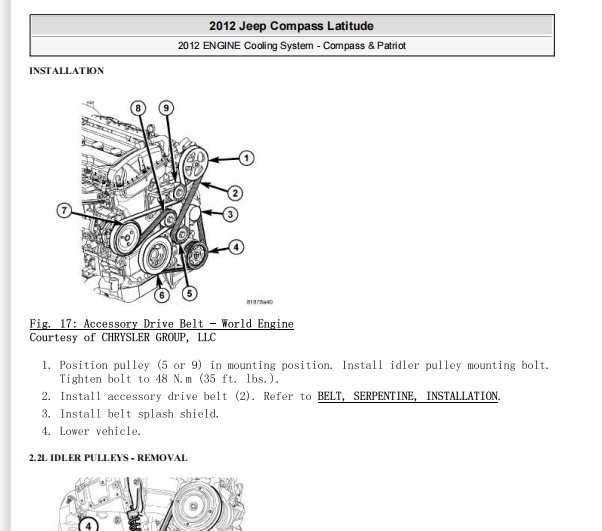Click the figure code '81878a40' under diagram
This screenshot has width=602, height=531.
pyautogui.click(x=260, y=302)
